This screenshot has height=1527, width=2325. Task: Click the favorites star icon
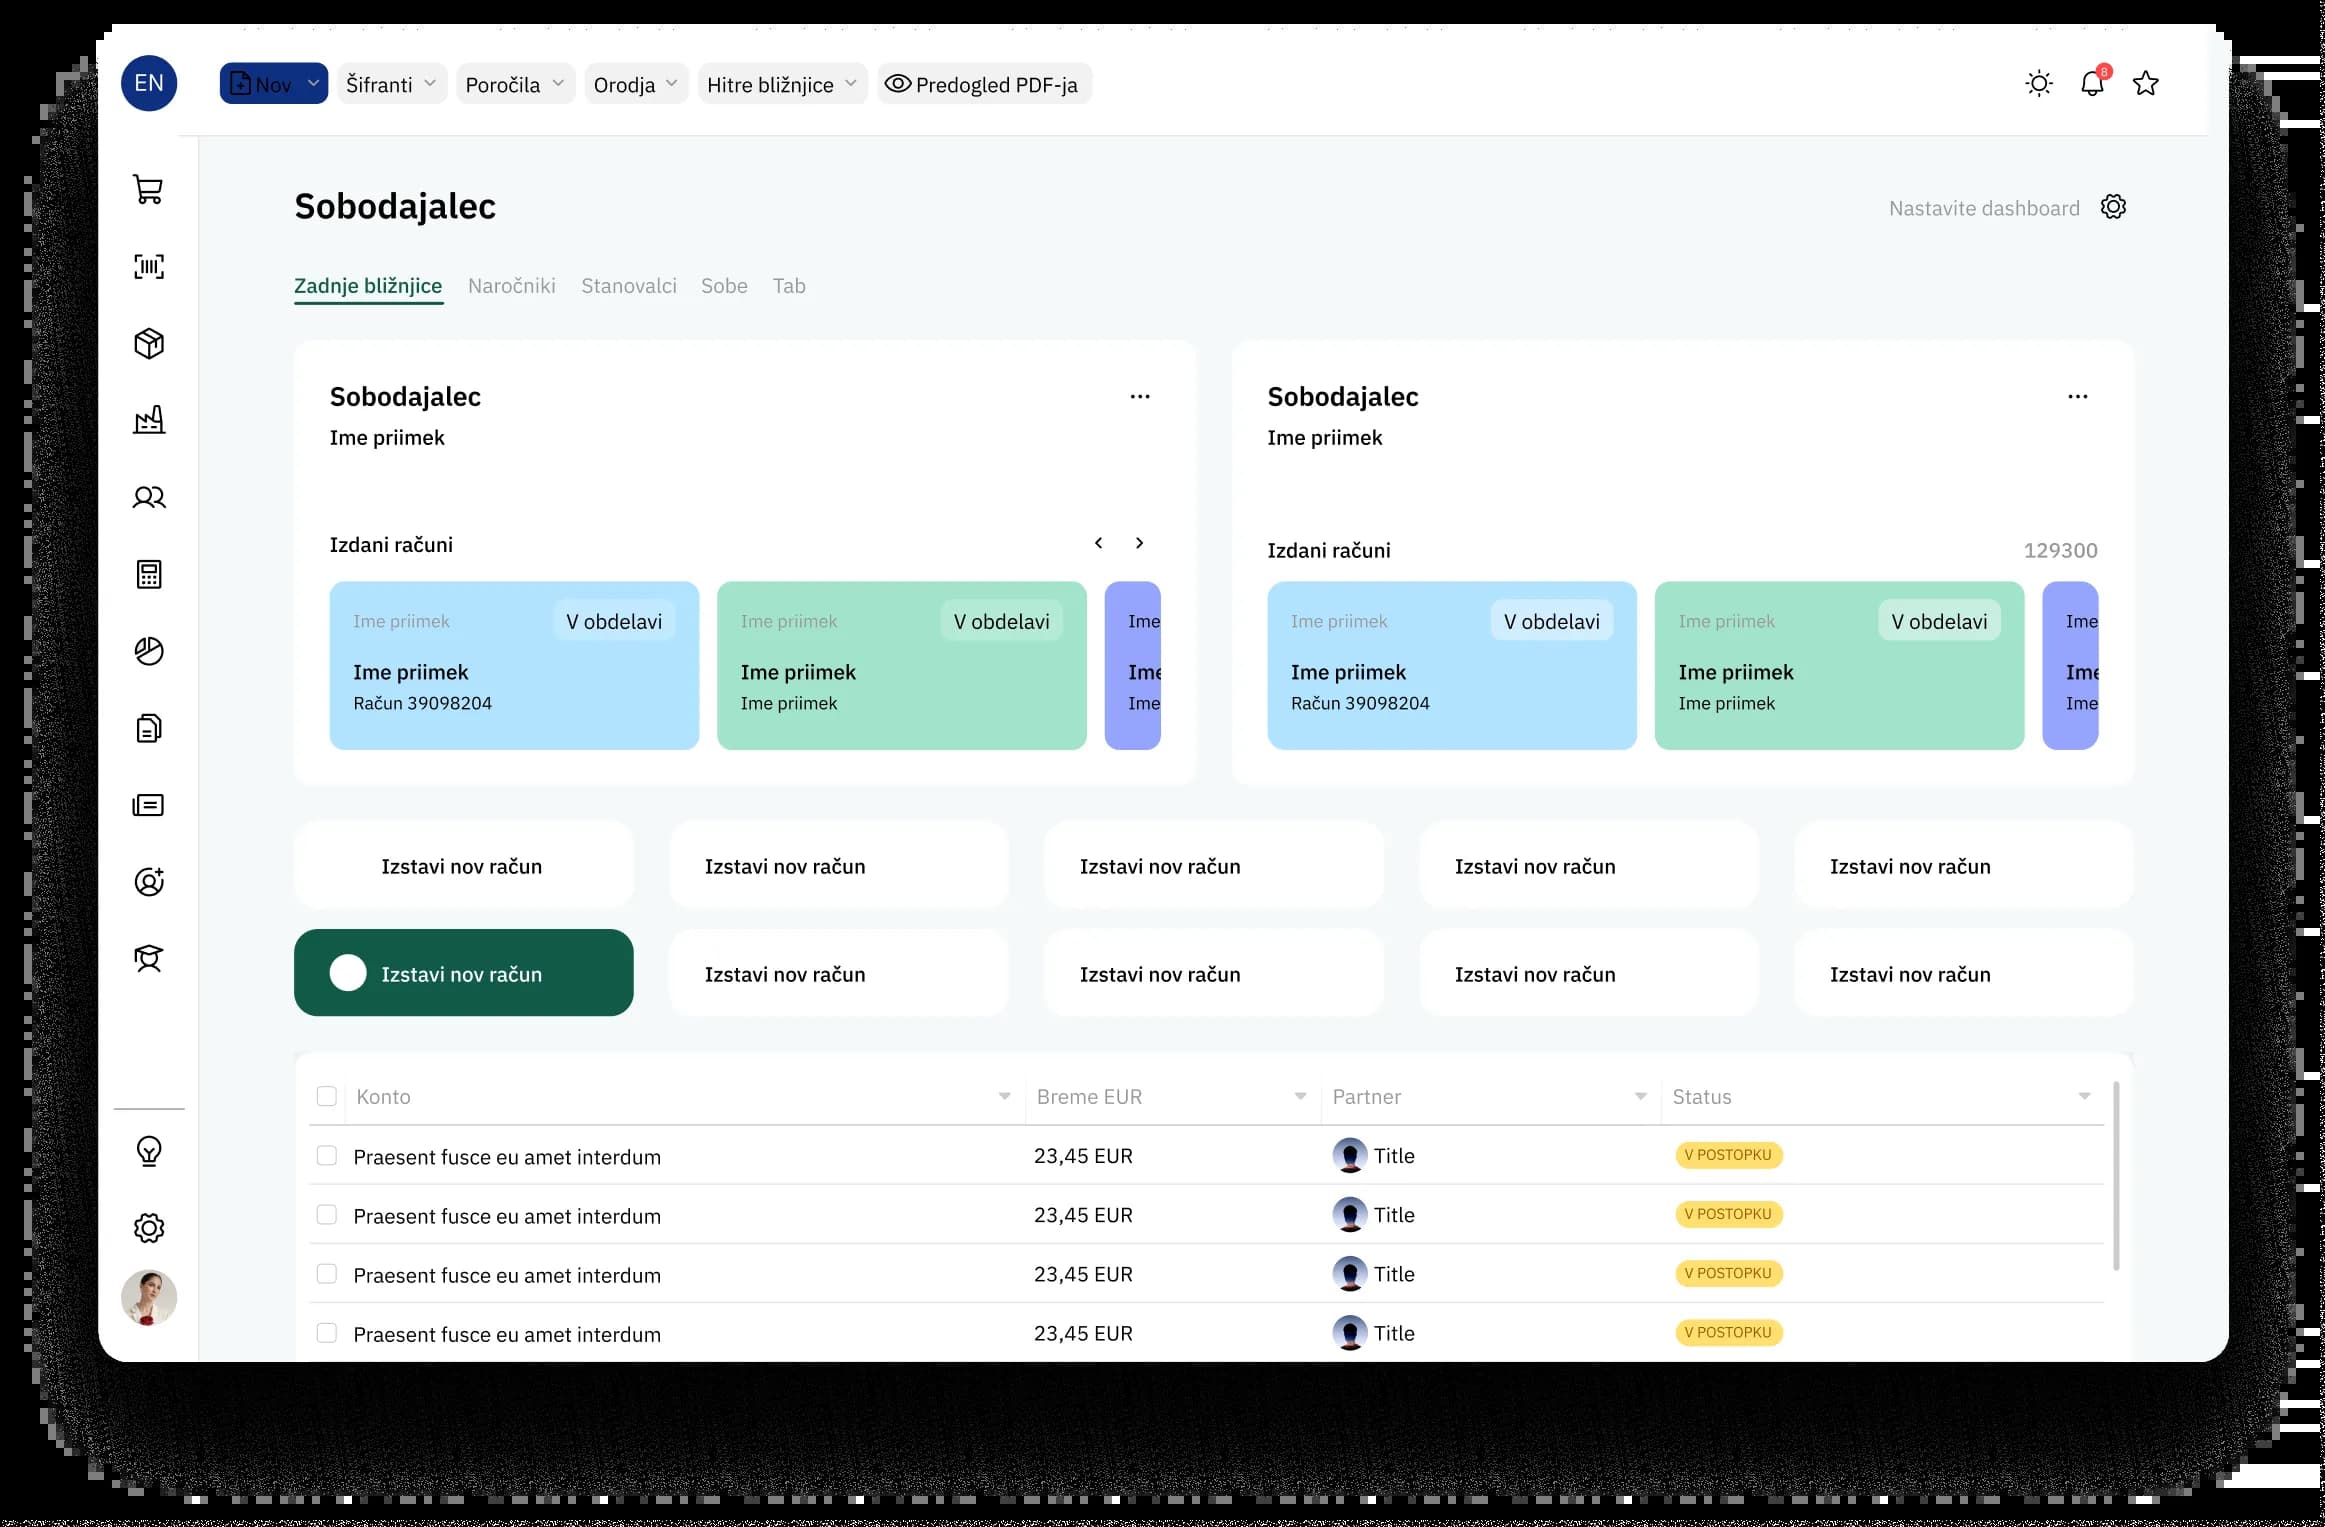[2145, 84]
